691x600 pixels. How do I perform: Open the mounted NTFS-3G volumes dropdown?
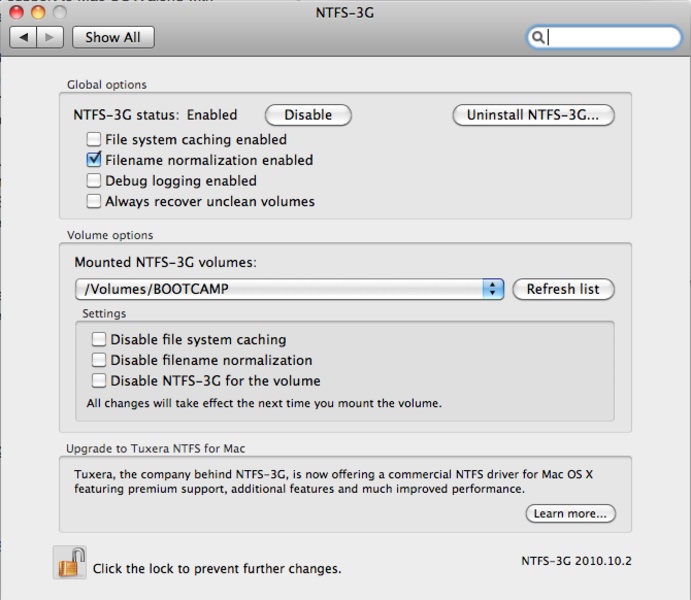pos(280,289)
